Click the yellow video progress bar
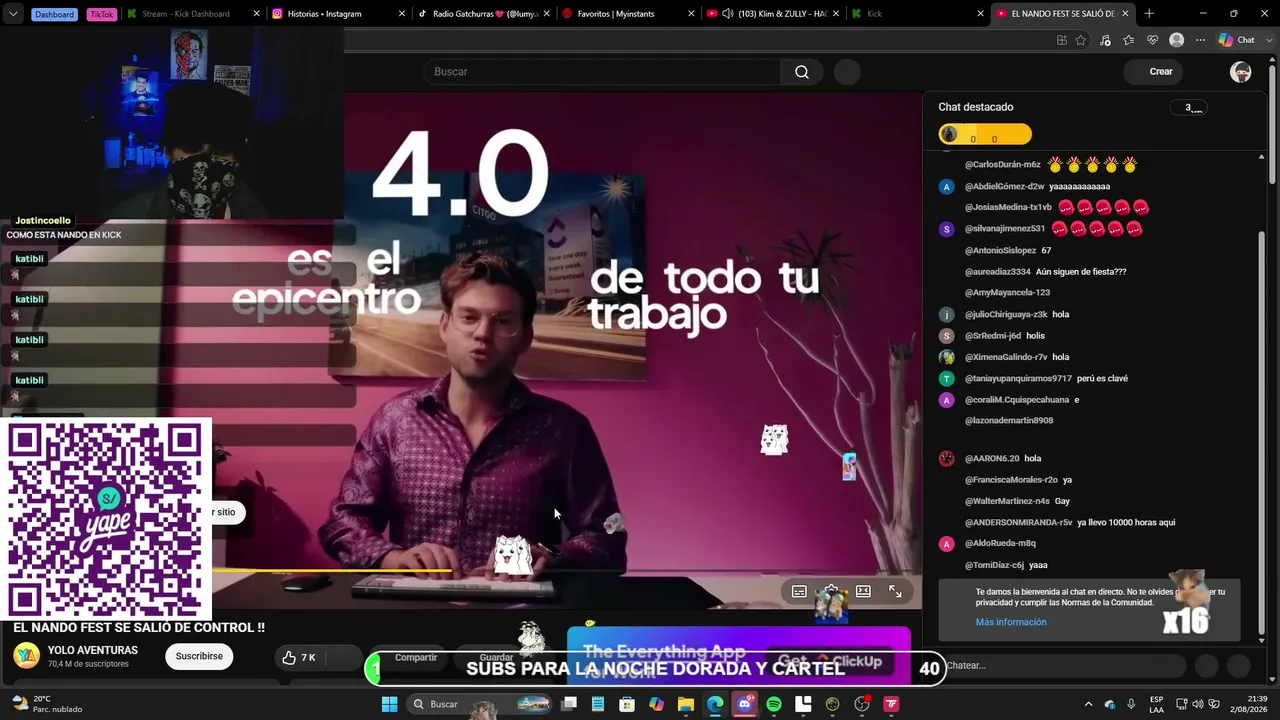The height and width of the screenshot is (720, 1280). [331, 571]
